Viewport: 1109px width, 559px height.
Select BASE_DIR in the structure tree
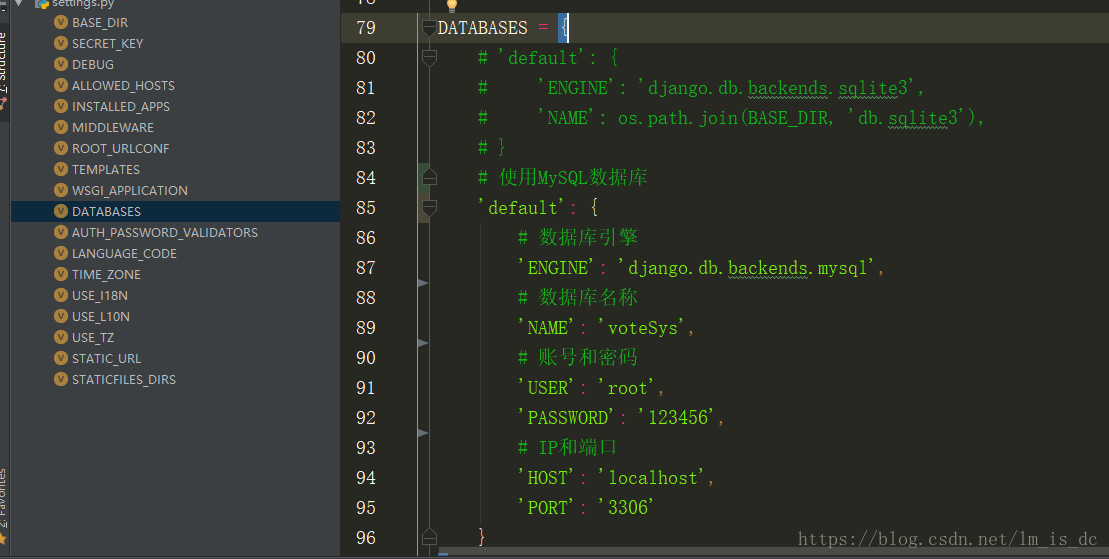point(100,23)
